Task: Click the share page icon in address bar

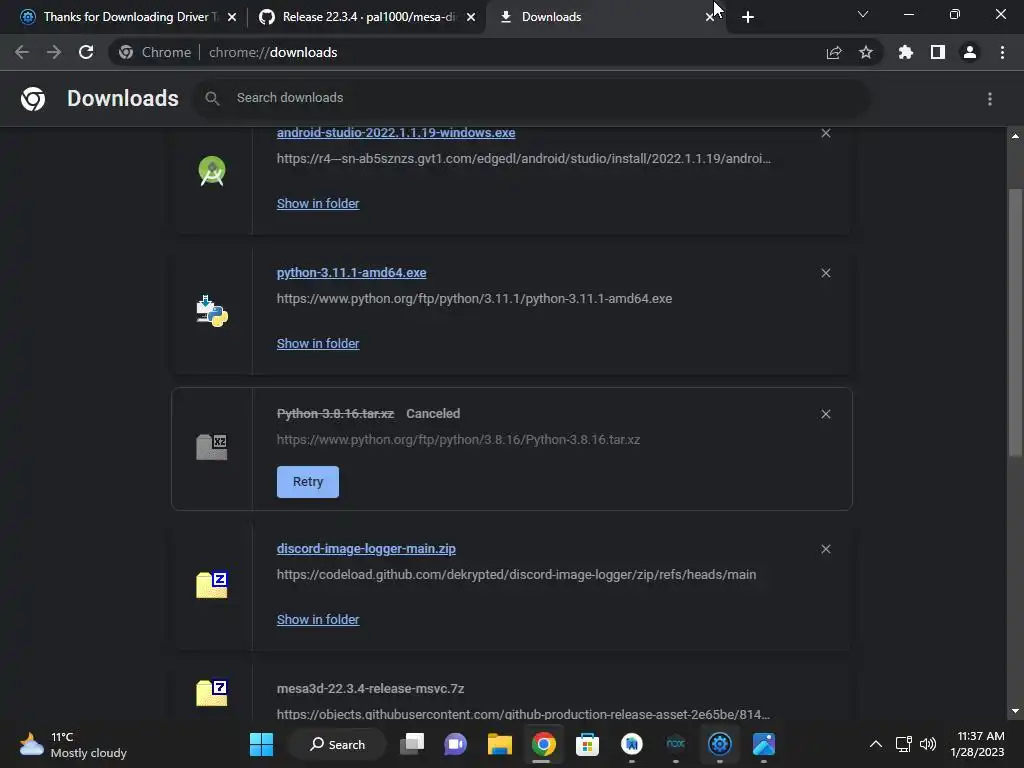Action: tap(834, 52)
